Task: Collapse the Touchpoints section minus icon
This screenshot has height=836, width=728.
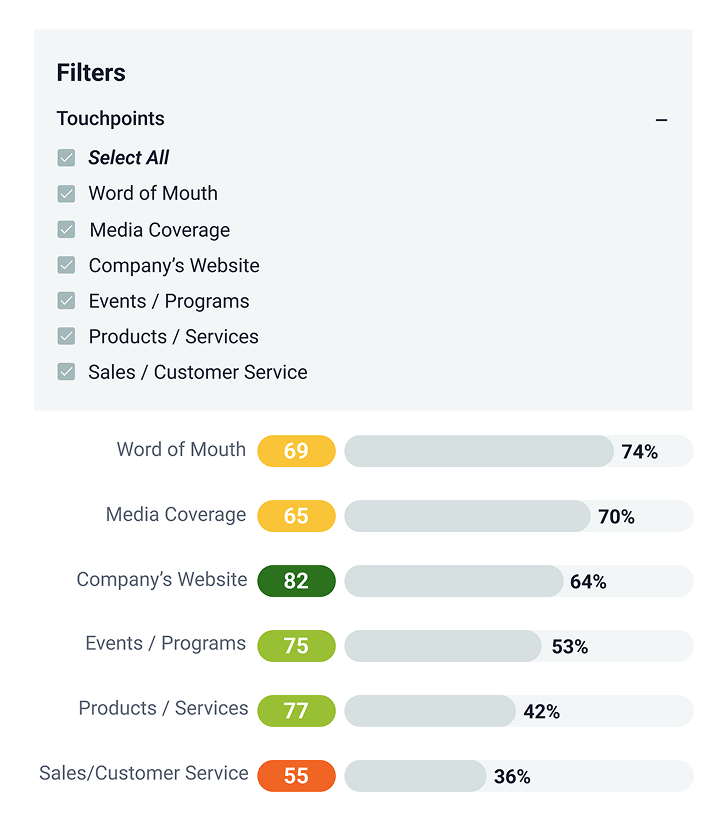Action: [661, 120]
